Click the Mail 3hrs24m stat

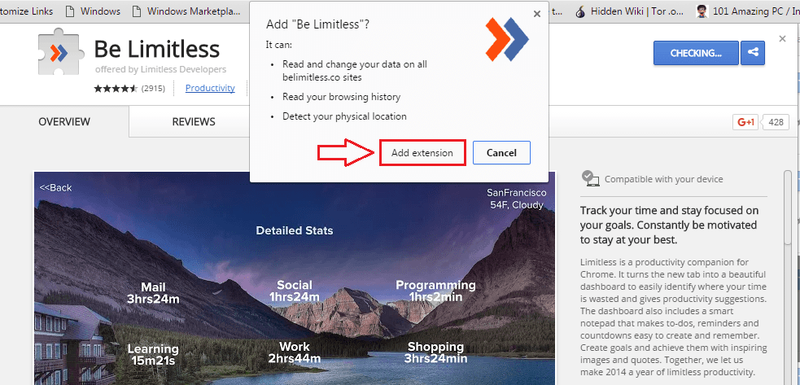coord(153,293)
